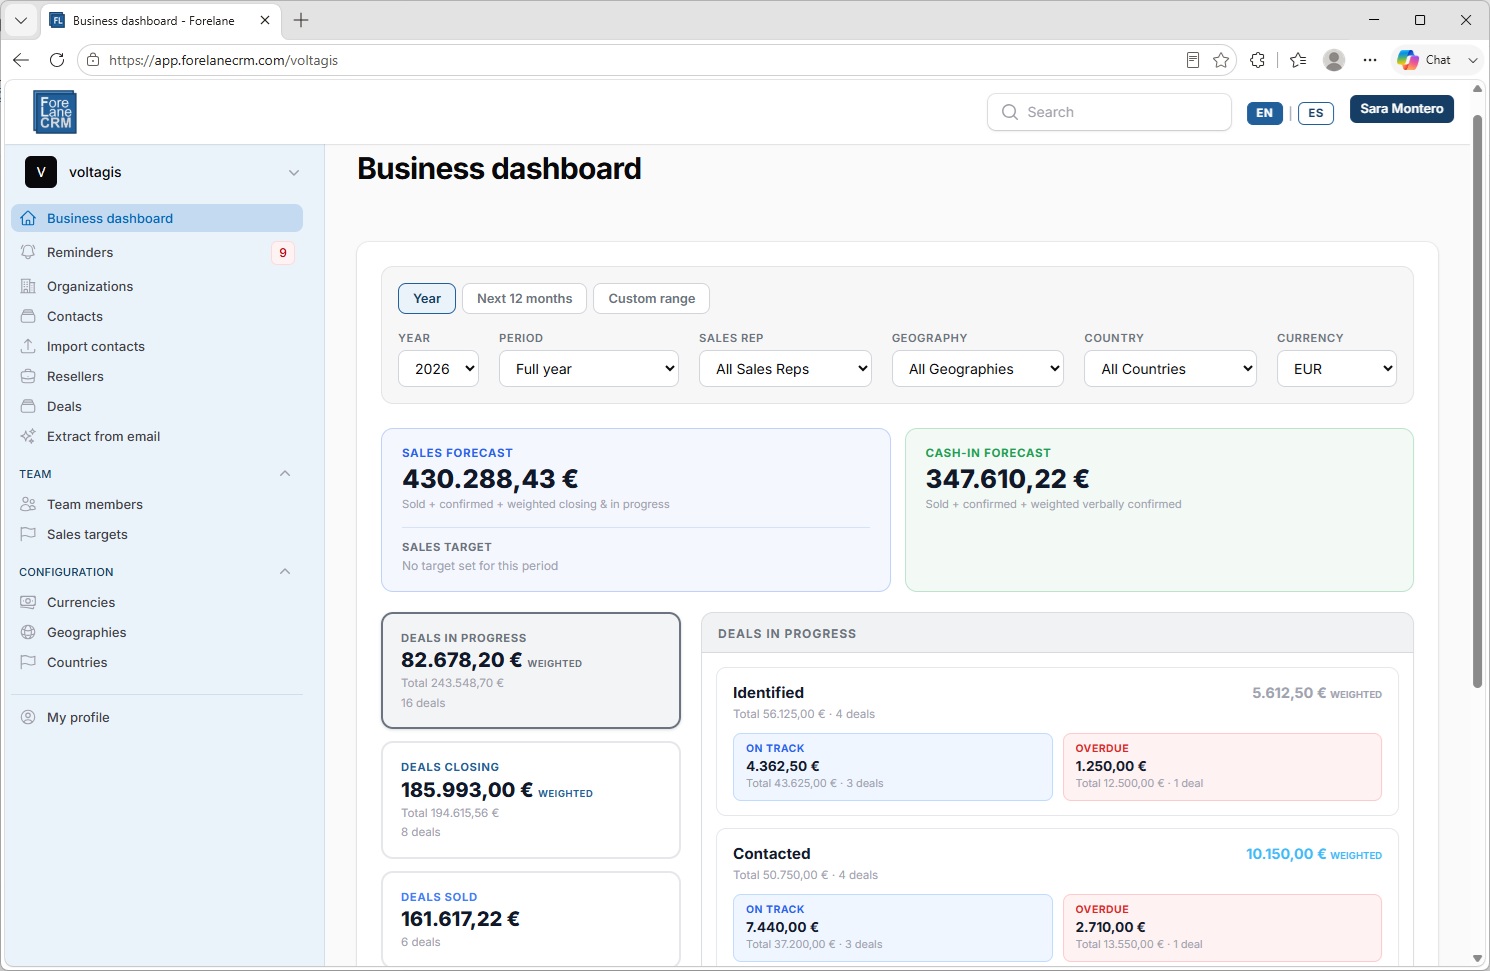Open Identified On Track deals card
The image size is (1490, 971).
pos(893,767)
